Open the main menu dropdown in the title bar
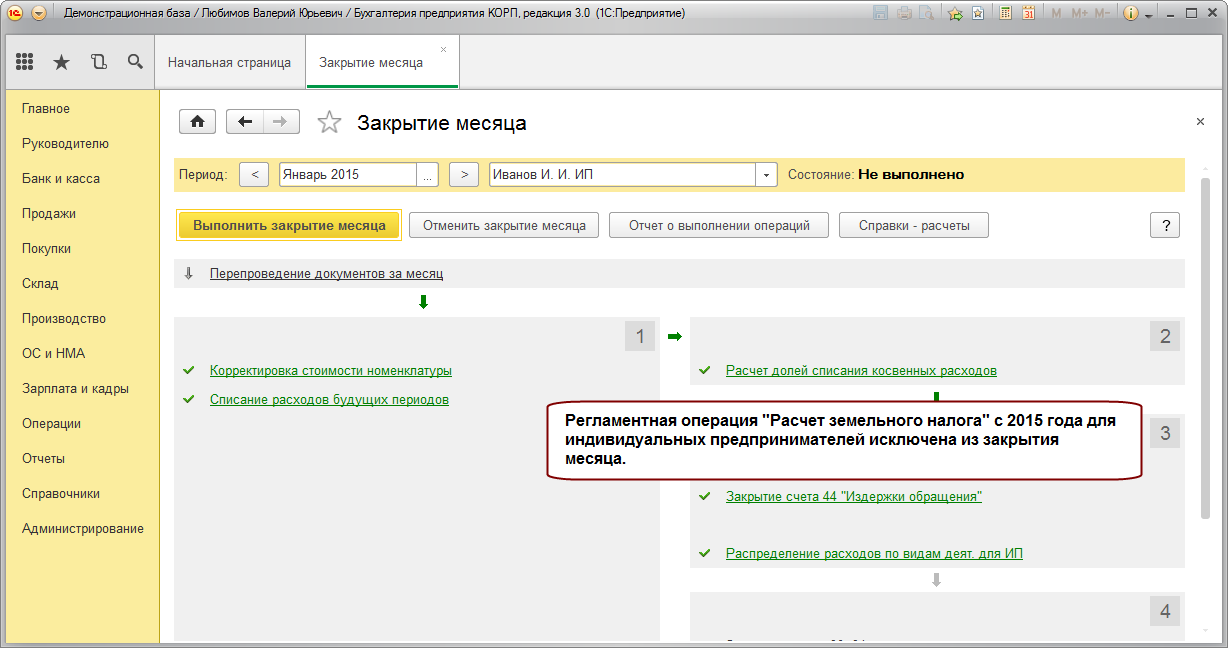 click(38, 14)
